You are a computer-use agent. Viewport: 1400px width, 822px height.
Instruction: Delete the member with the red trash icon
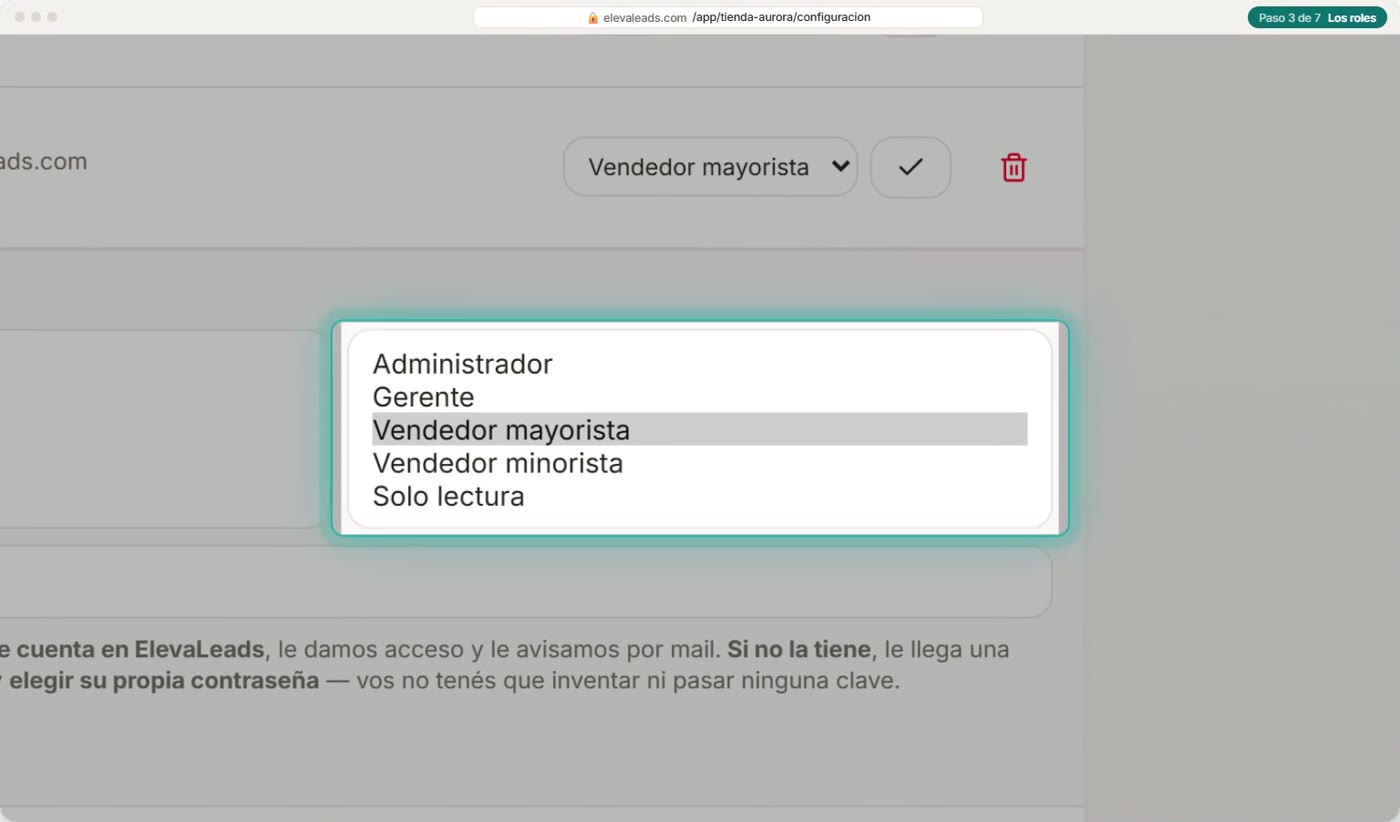[1014, 167]
